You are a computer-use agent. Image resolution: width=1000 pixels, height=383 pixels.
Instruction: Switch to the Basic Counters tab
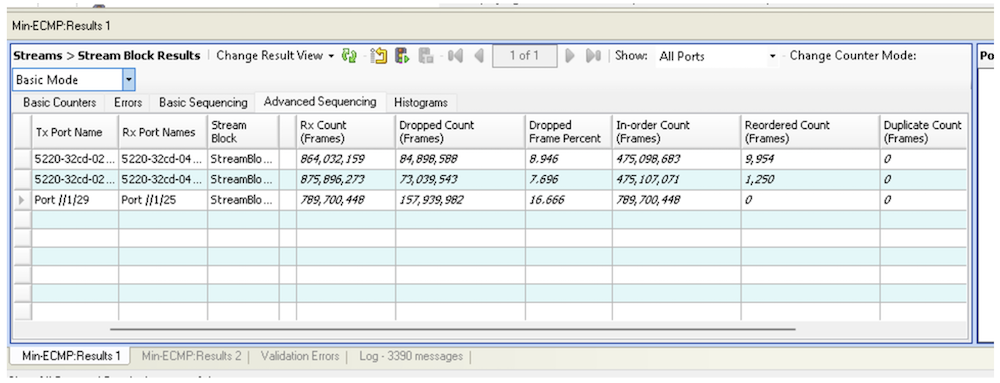click(x=60, y=103)
